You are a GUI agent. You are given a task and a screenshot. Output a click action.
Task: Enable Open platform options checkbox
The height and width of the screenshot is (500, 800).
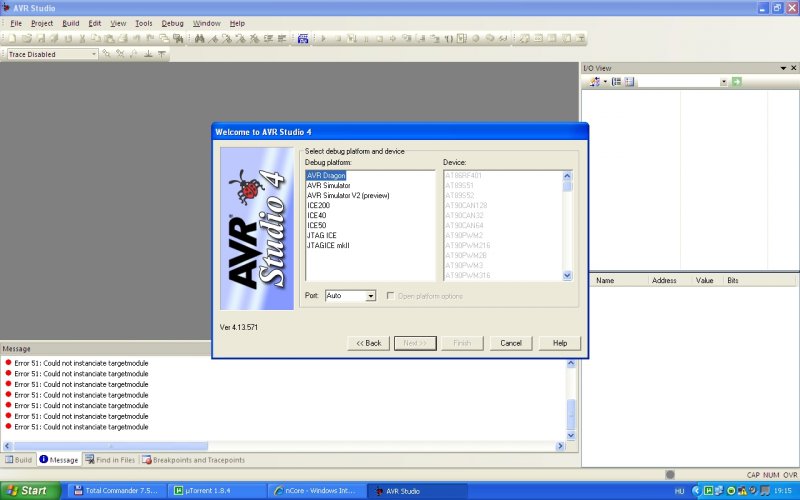390,296
